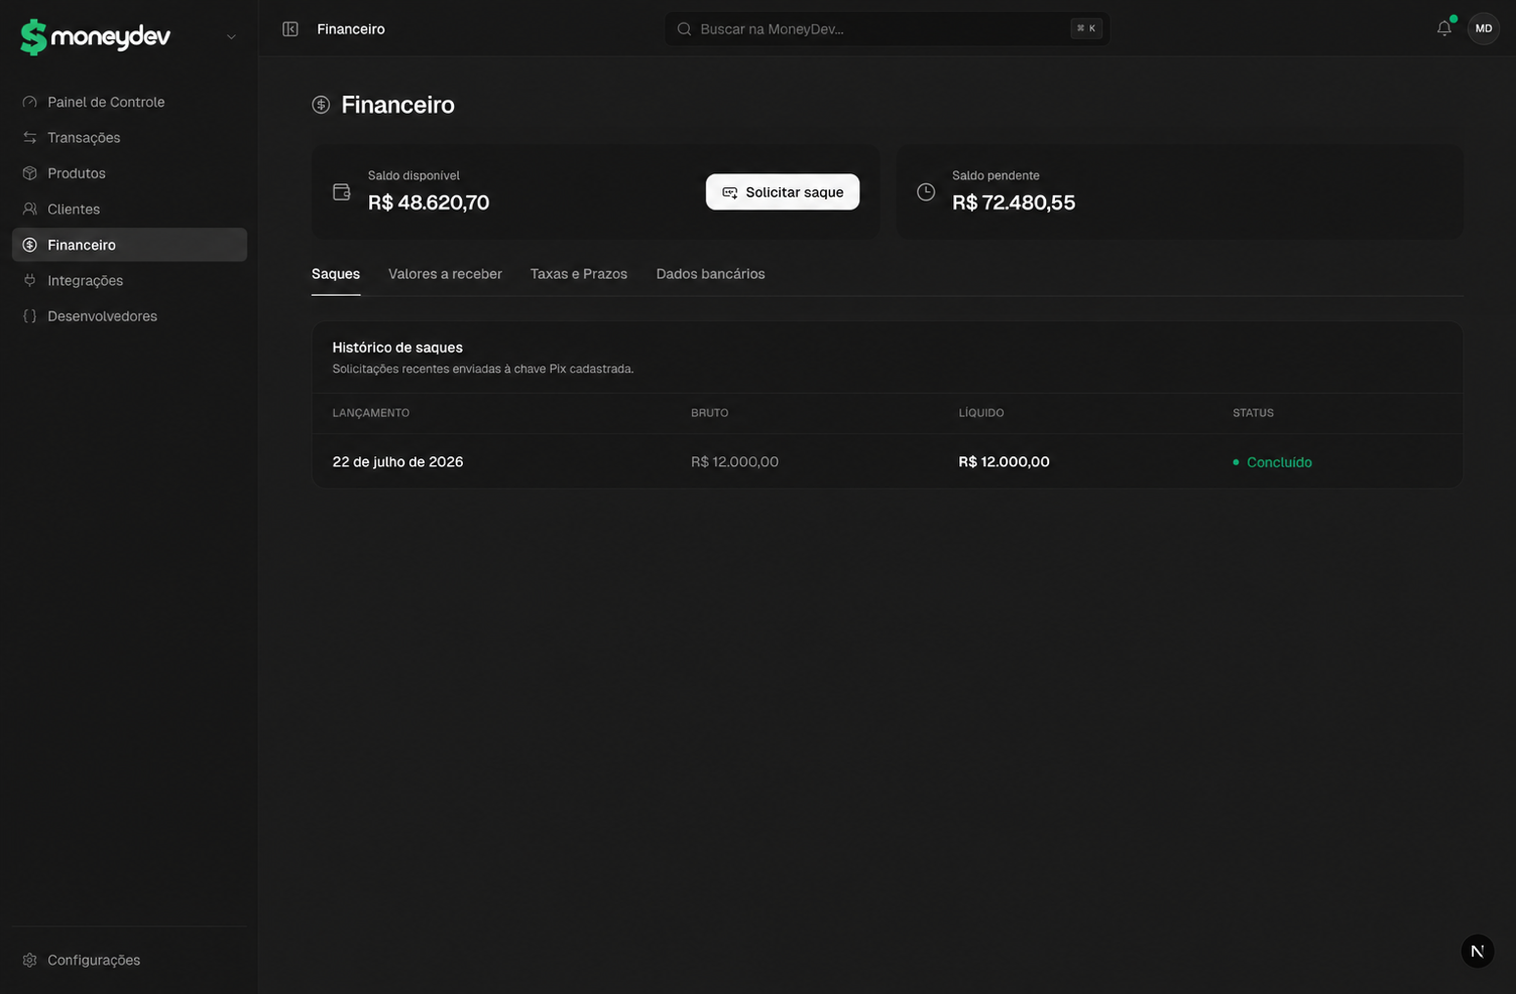Click the search magnifier icon
This screenshot has height=994, width=1516.
click(684, 29)
